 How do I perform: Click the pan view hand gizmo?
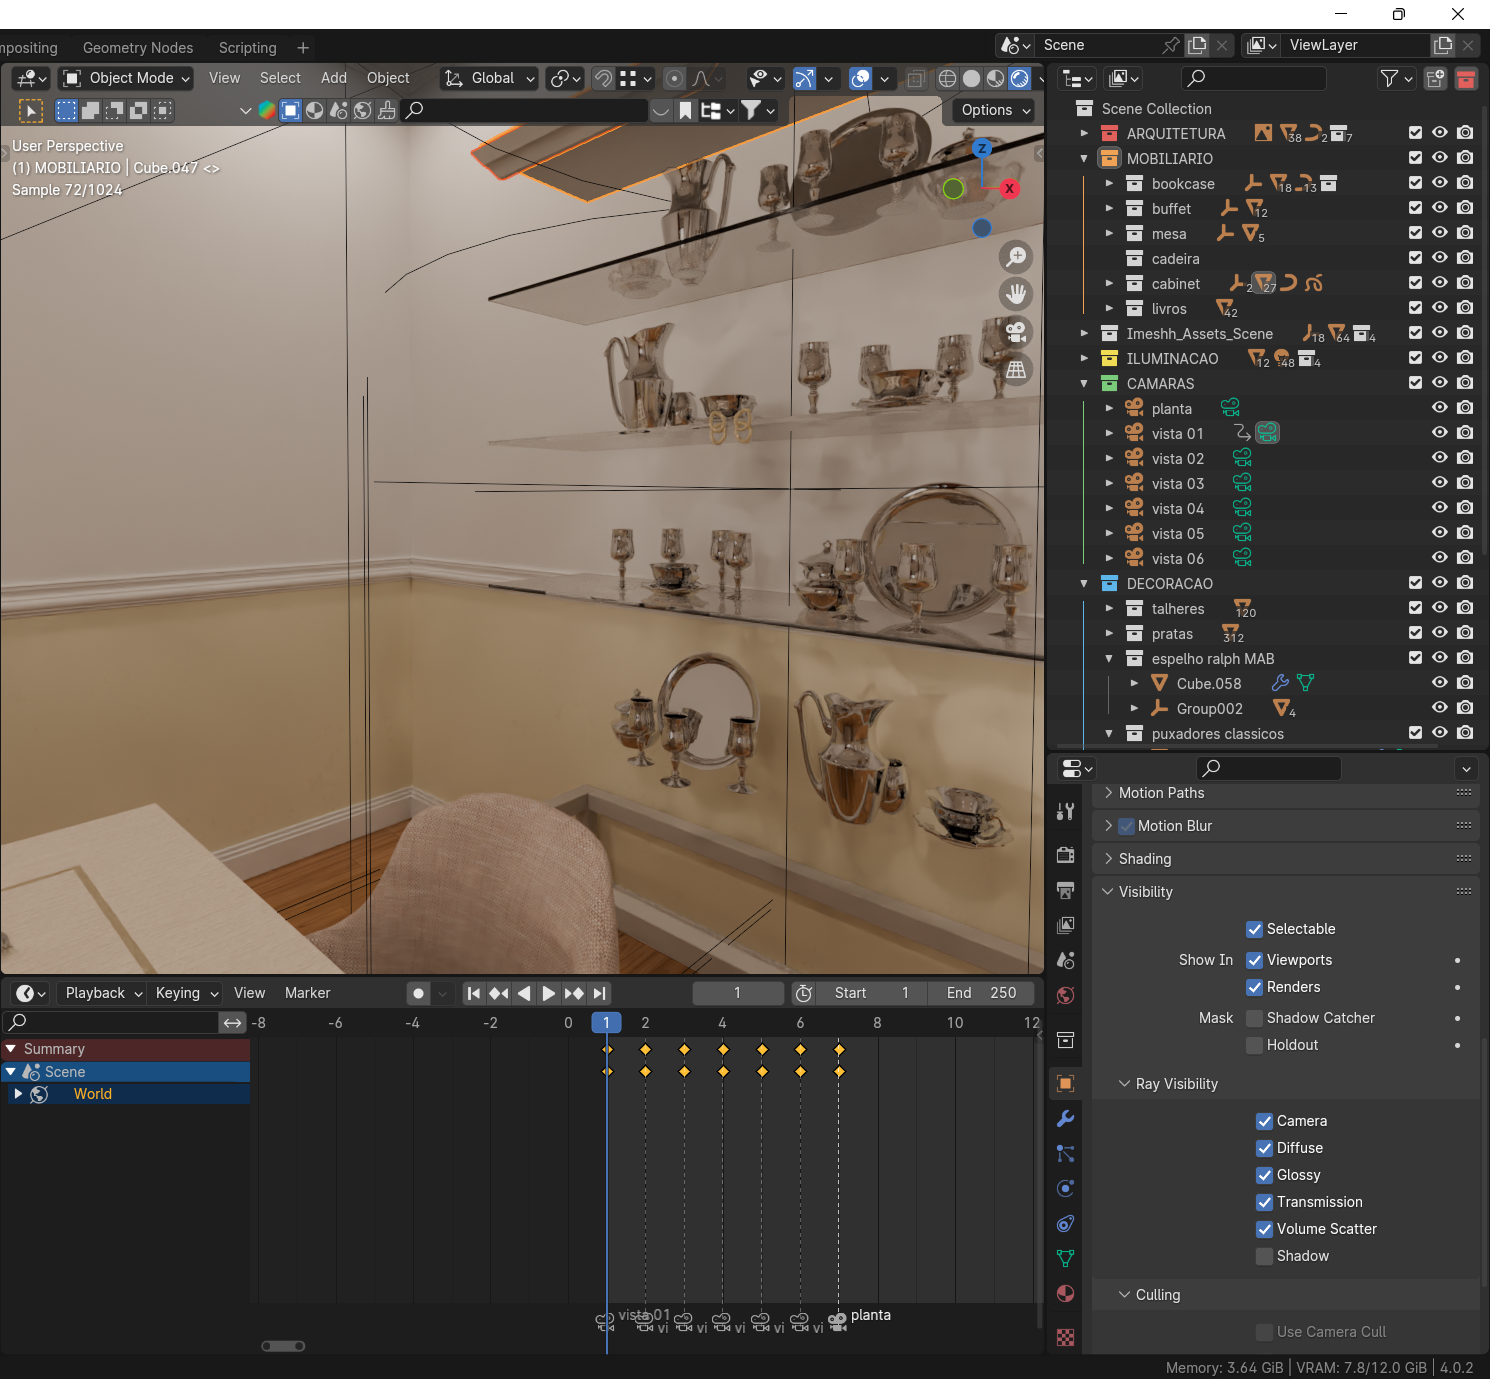tap(1016, 294)
